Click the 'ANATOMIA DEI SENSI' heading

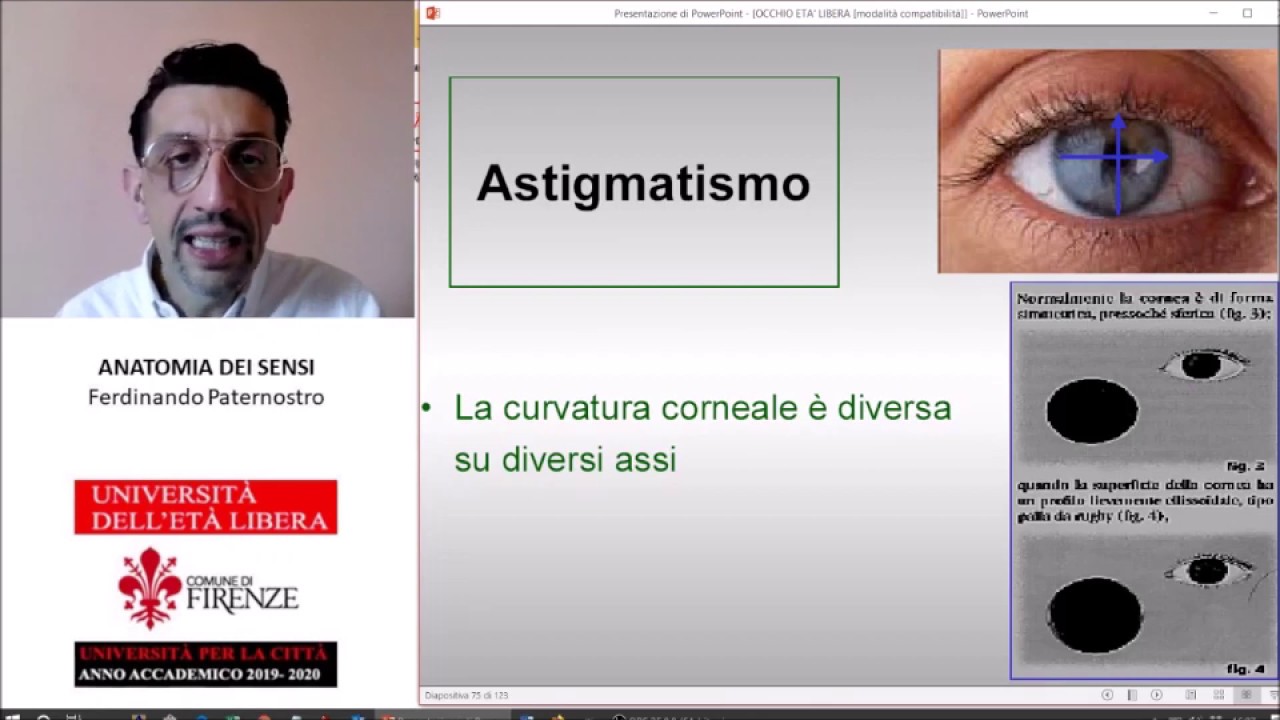click(x=206, y=367)
